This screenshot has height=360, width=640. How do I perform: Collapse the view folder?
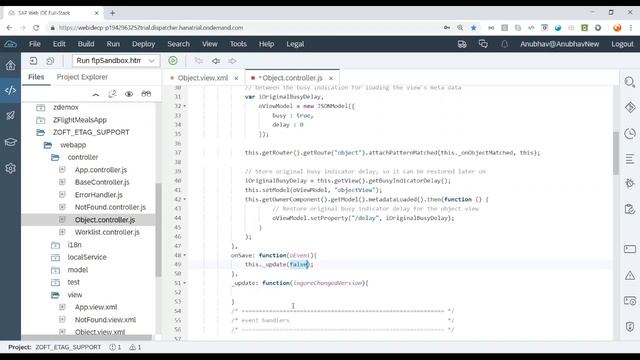point(55,295)
